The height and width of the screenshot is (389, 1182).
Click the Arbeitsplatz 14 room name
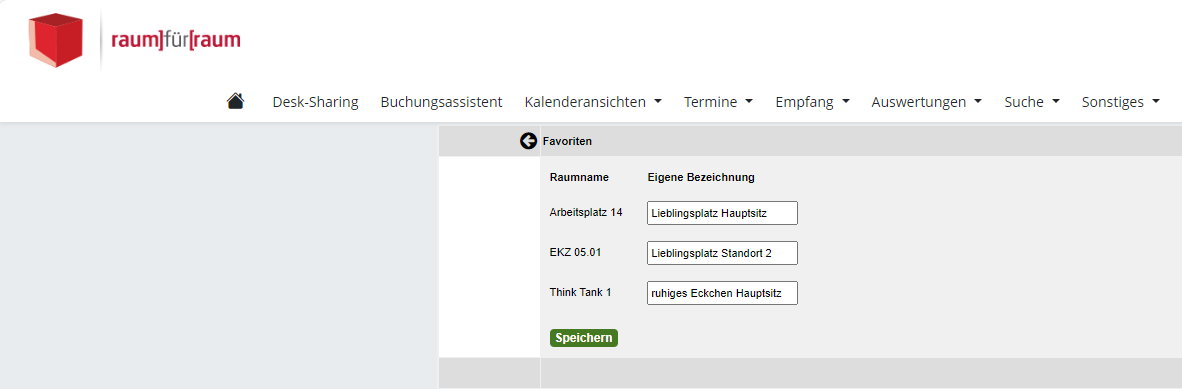[586, 213]
